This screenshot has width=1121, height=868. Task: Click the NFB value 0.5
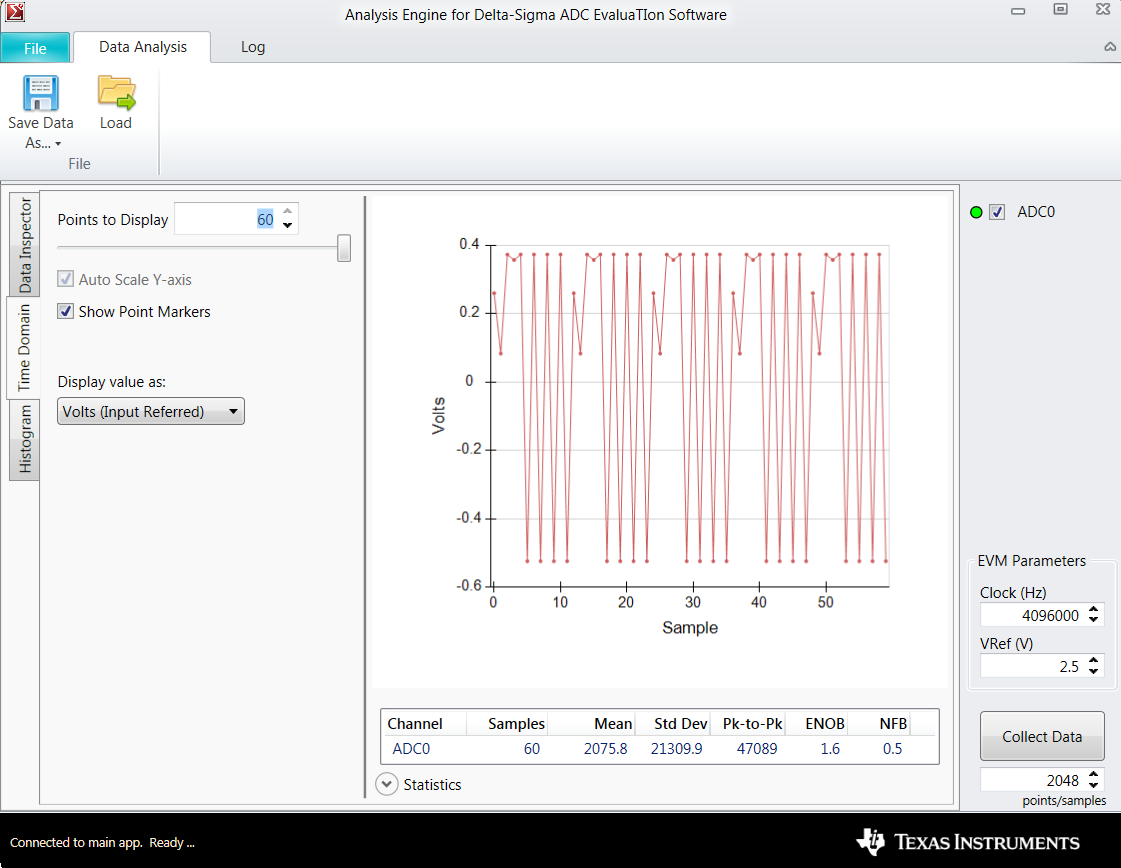[x=892, y=749]
